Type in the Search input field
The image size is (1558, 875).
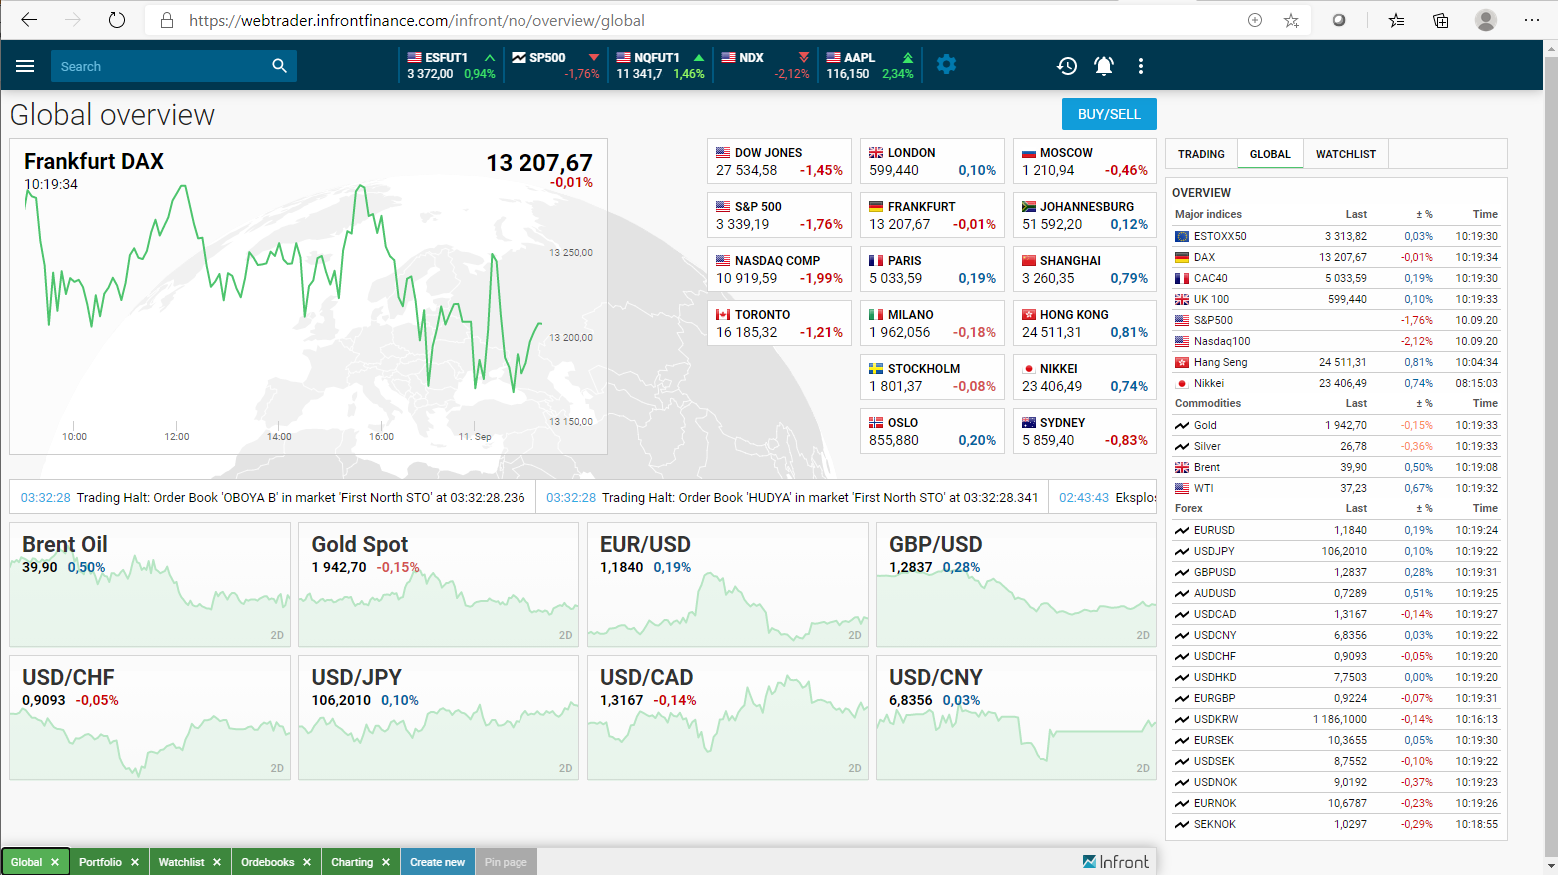[x=160, y=66]
